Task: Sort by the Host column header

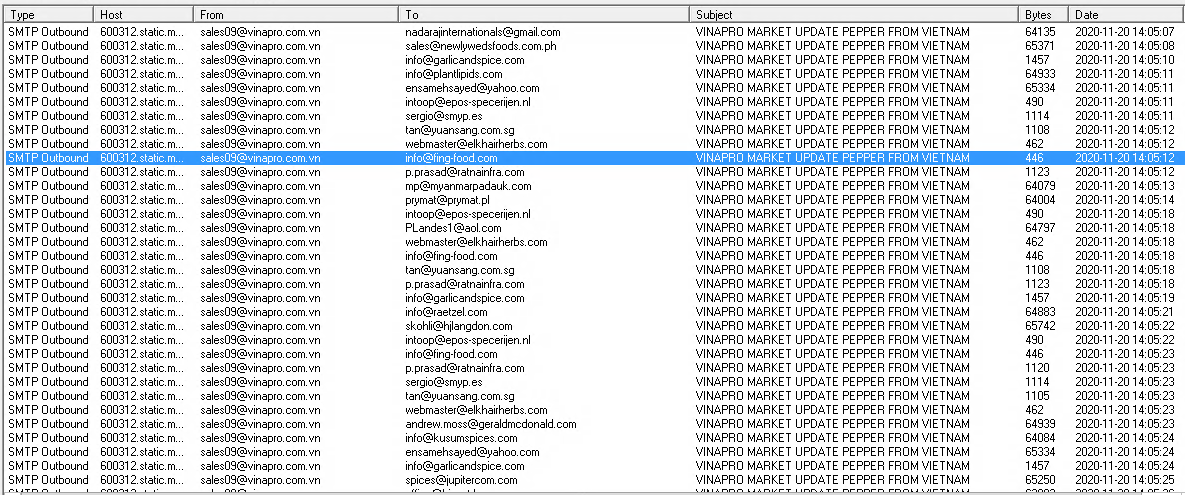Action: coord(144,14)
